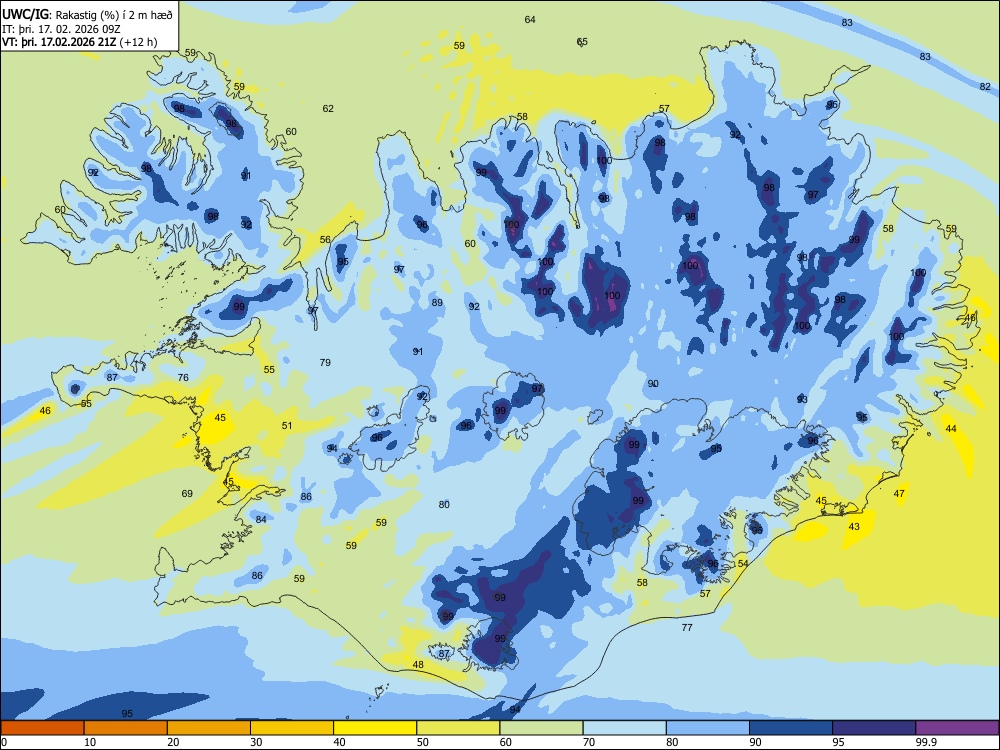Select the medium blue 80–90 legend swatch
This screenshot has width=1000, height=750.
point(708,728)
